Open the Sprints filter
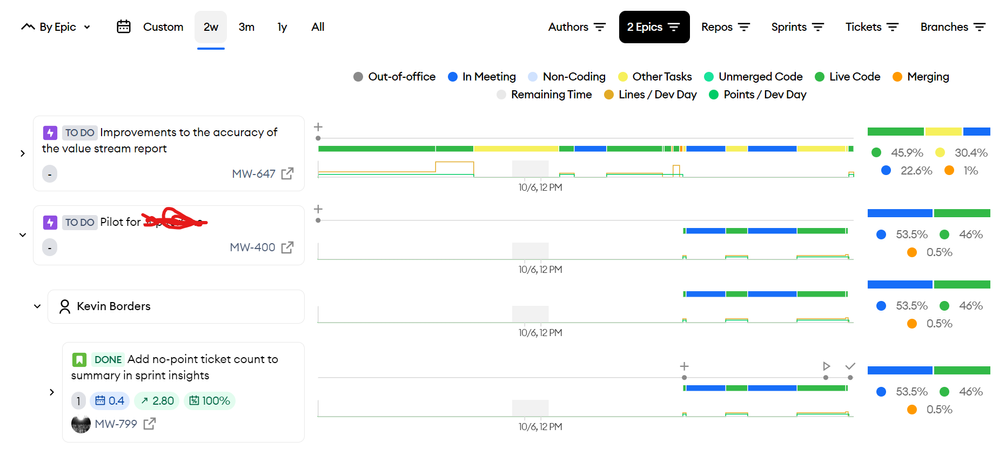This screenshot has width=999, height=449. [797, 27]
